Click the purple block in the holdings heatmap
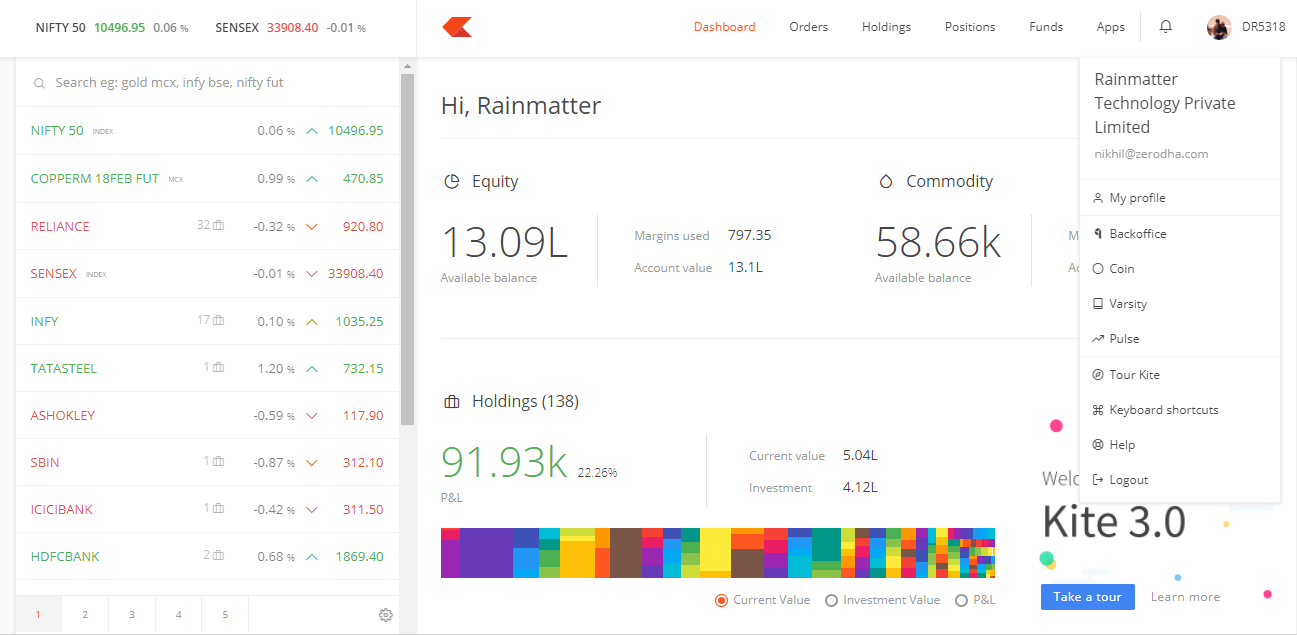This screenshot has height=635, width=1297. 485,553
